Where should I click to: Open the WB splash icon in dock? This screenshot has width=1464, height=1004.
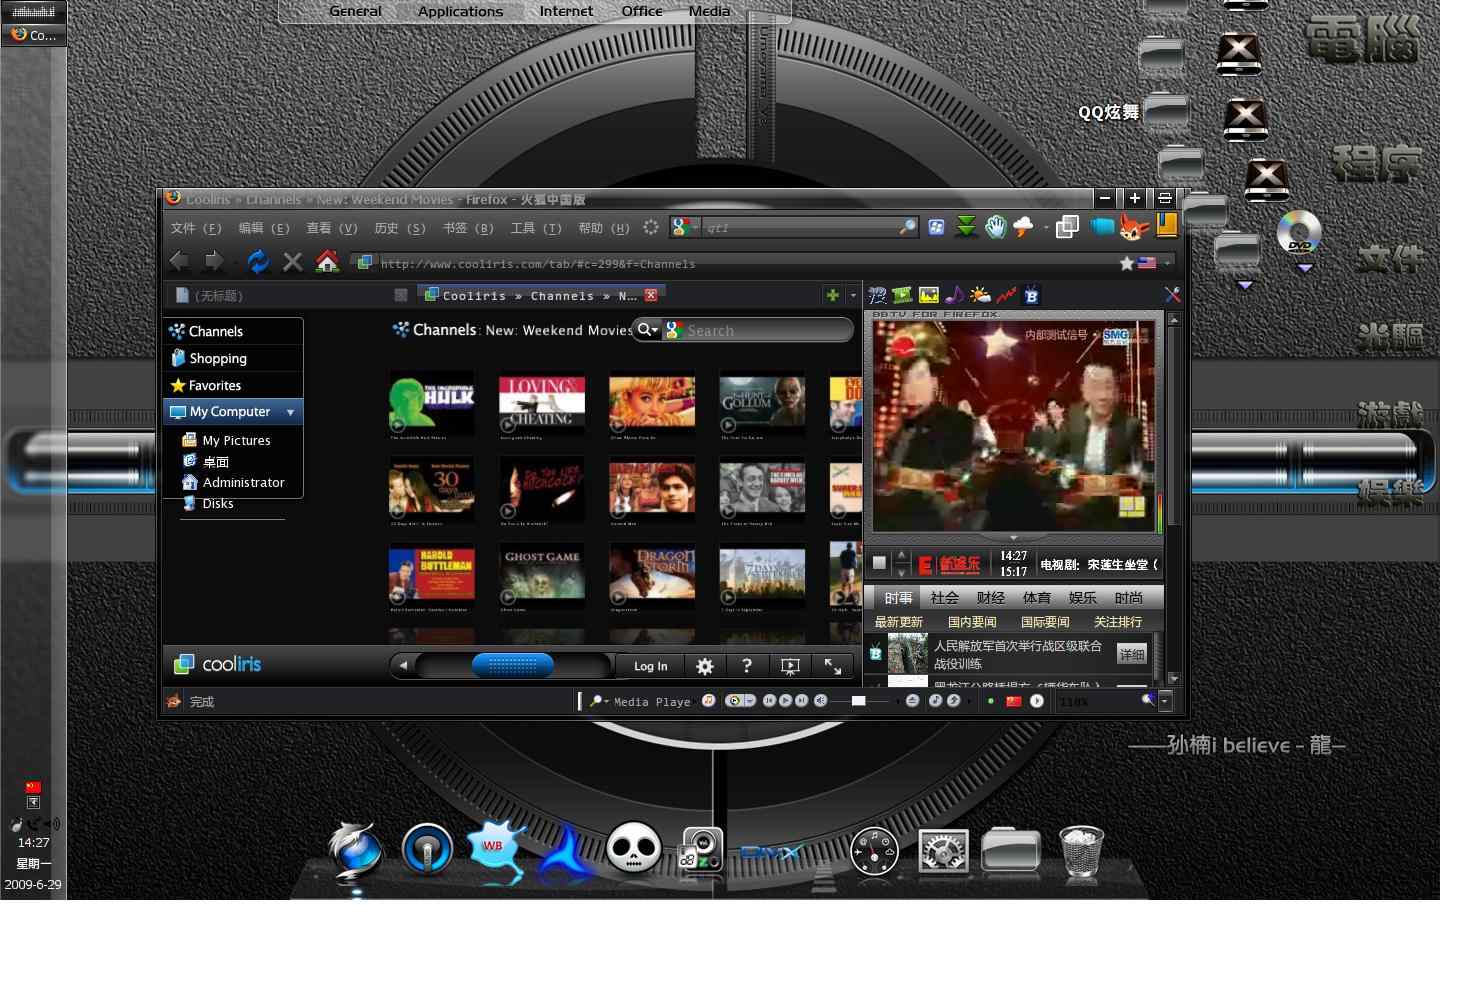494,848
